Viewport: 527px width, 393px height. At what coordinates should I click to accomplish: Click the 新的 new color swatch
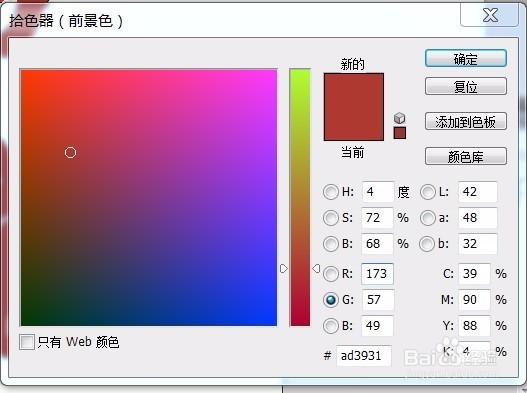354,90
